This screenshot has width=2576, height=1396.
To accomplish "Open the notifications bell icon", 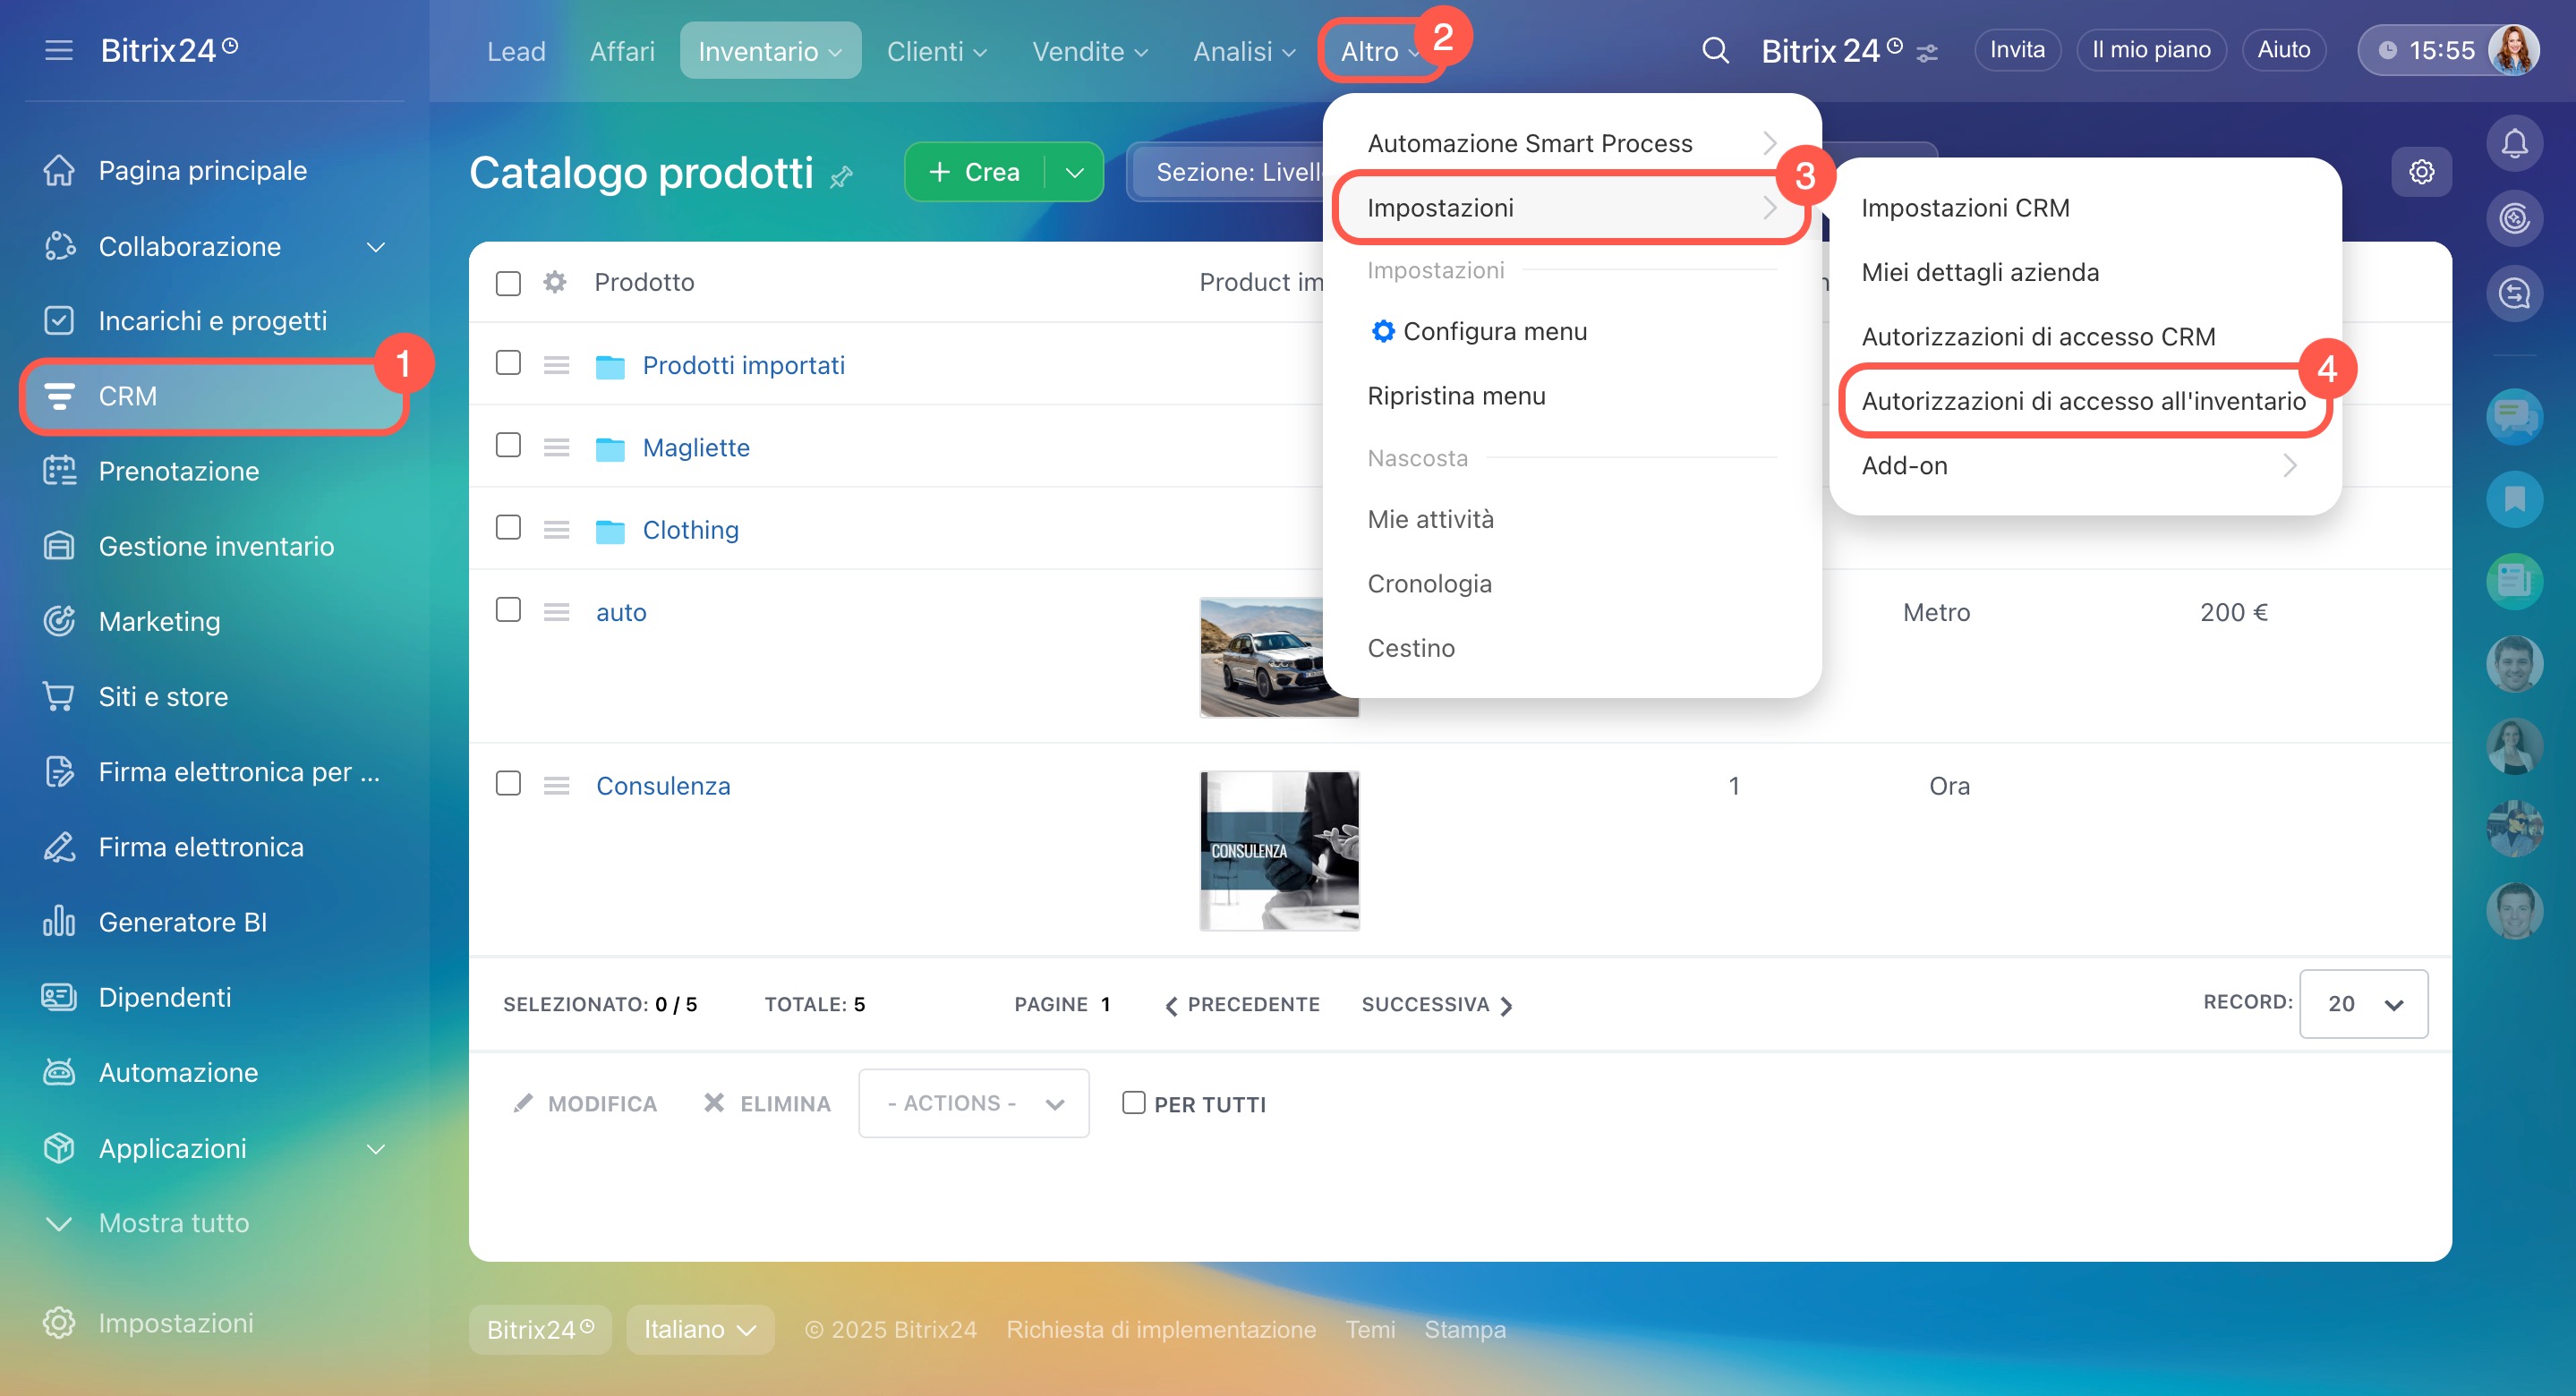I will coord(2514,144).
